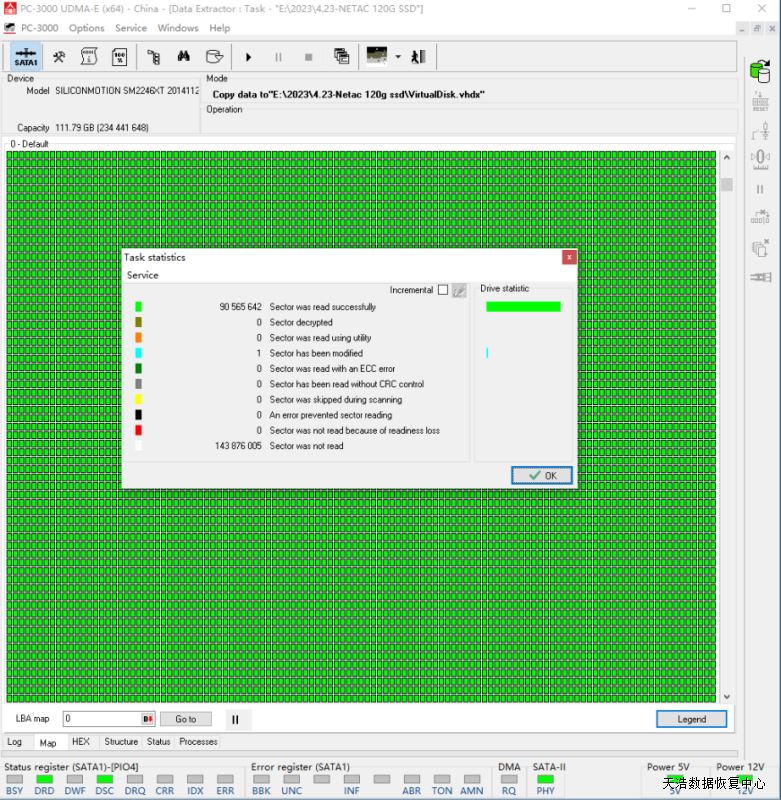Click the green successfully-read sector color swatch
781x800 pixels.
point(139,307)
